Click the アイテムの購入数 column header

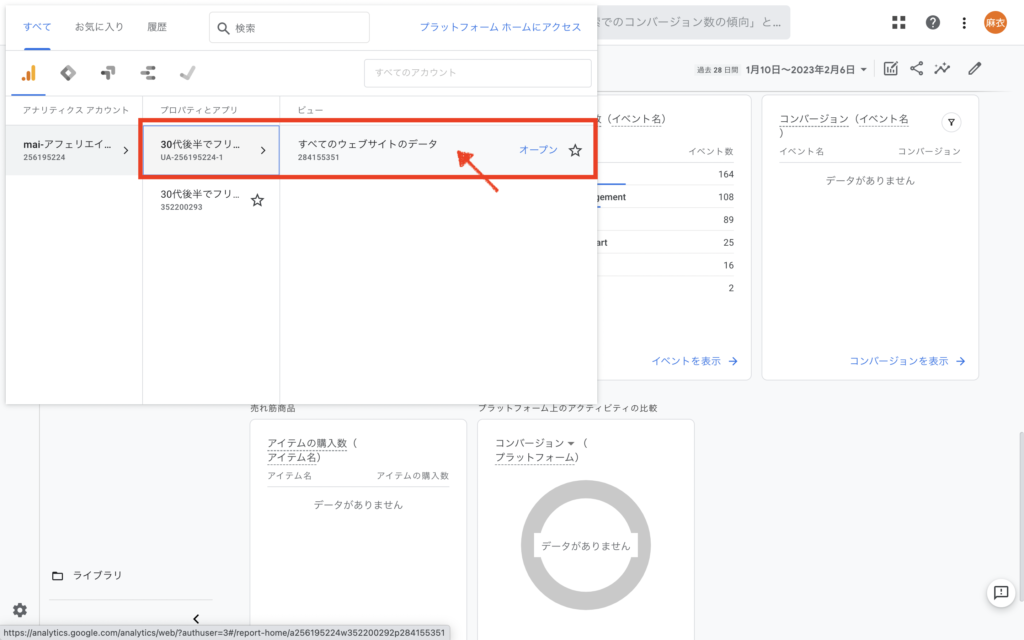(413, 476)
